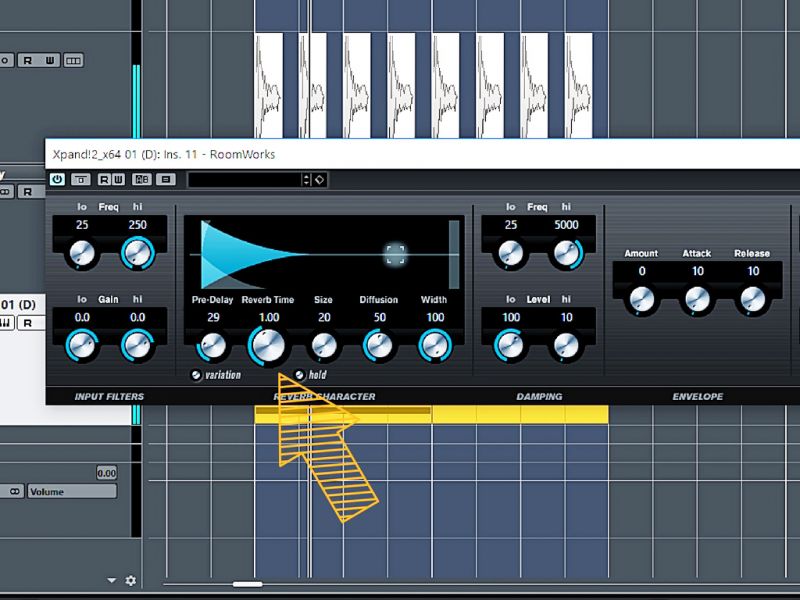The image size is (800, 600).
Task: Click the Envelope Release knob
Action: (753, 299)
